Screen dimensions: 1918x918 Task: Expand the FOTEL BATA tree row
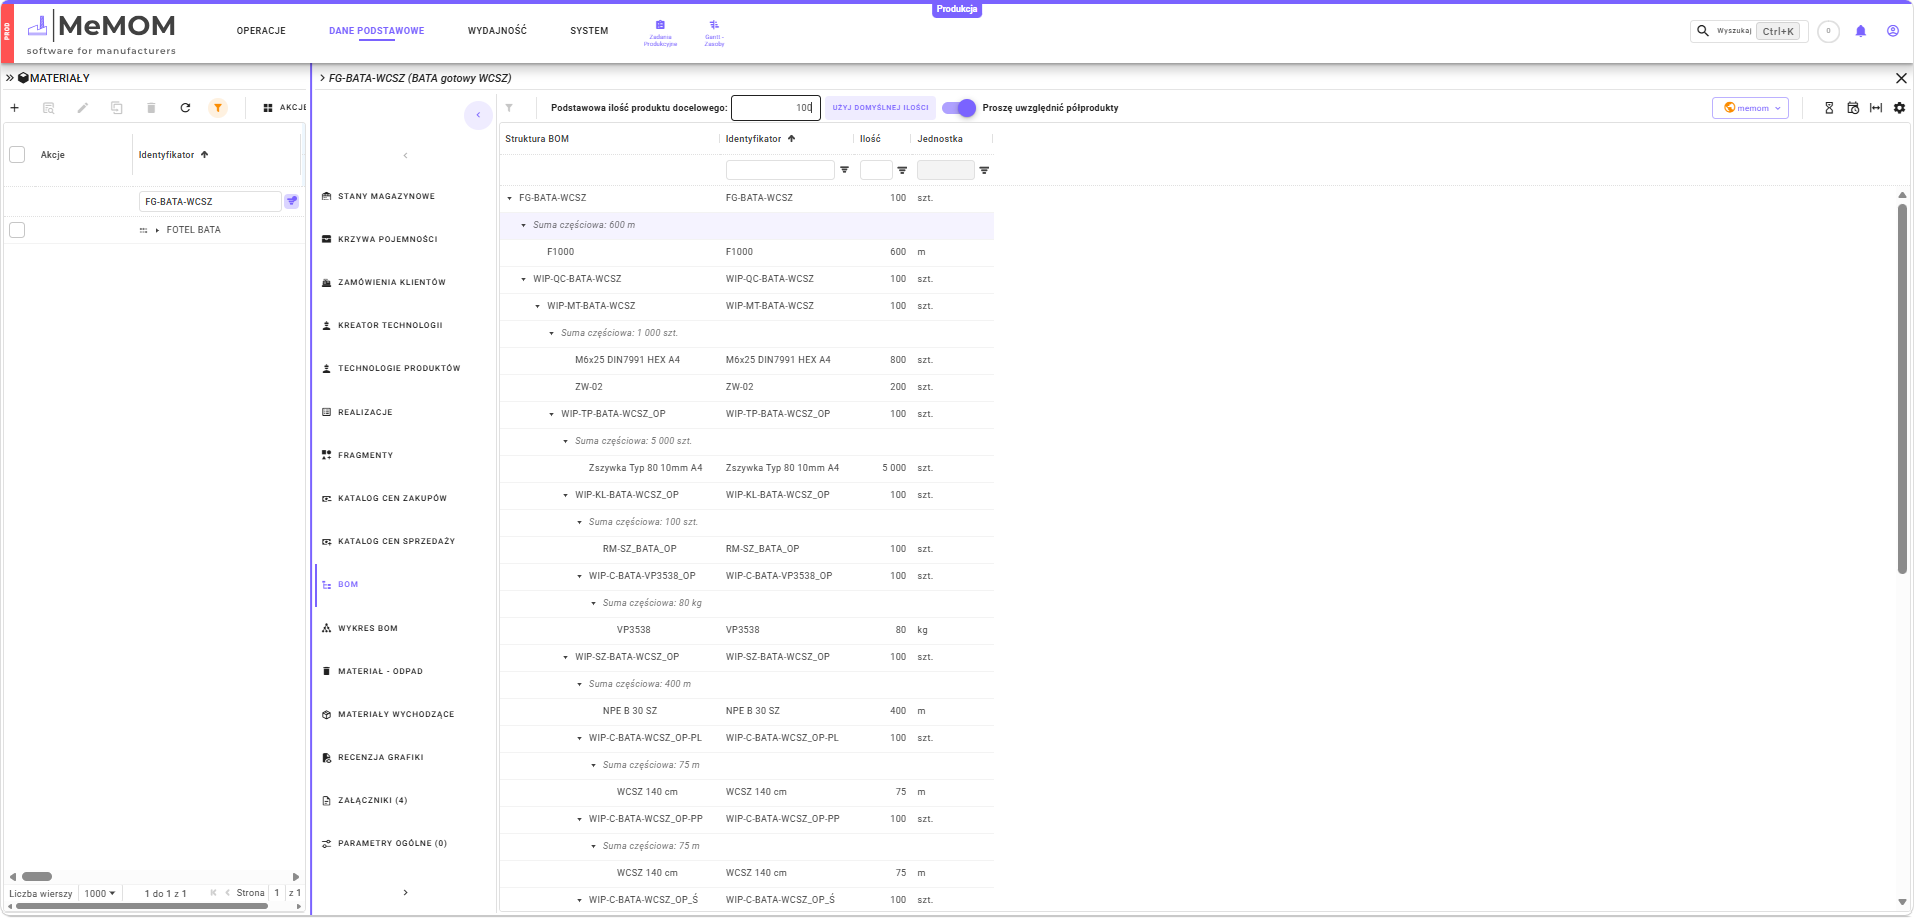158,230
